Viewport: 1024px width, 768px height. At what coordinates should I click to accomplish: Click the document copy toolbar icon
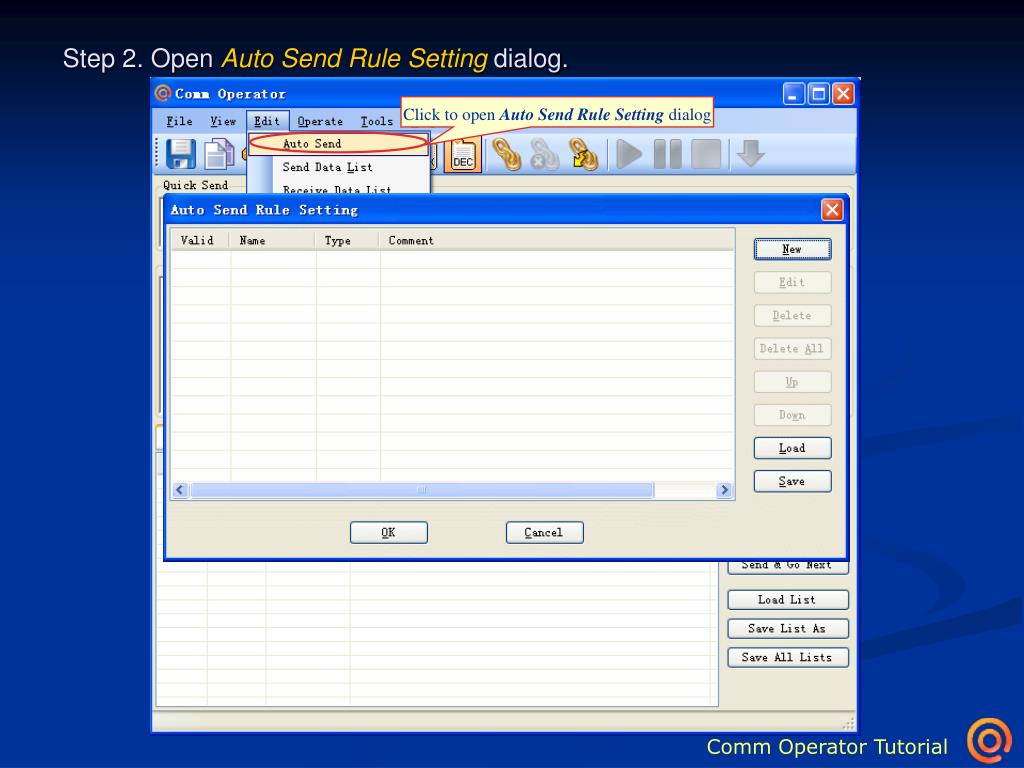219,153
